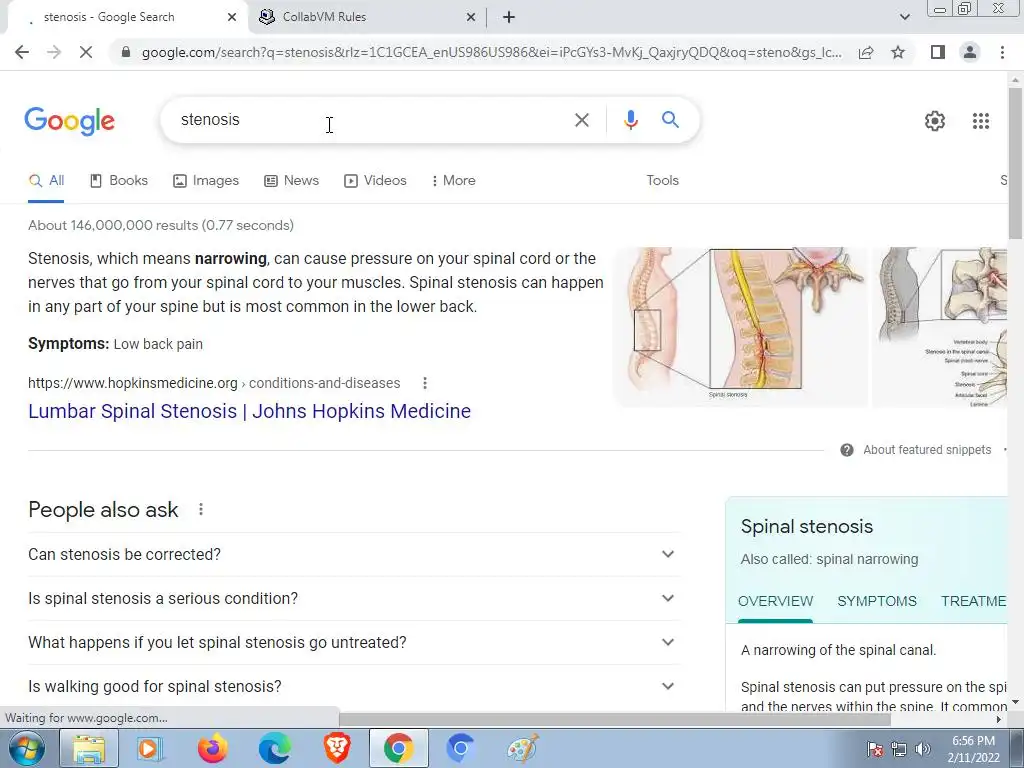Submit search using the magnifier icon

(x=670, y=120)
